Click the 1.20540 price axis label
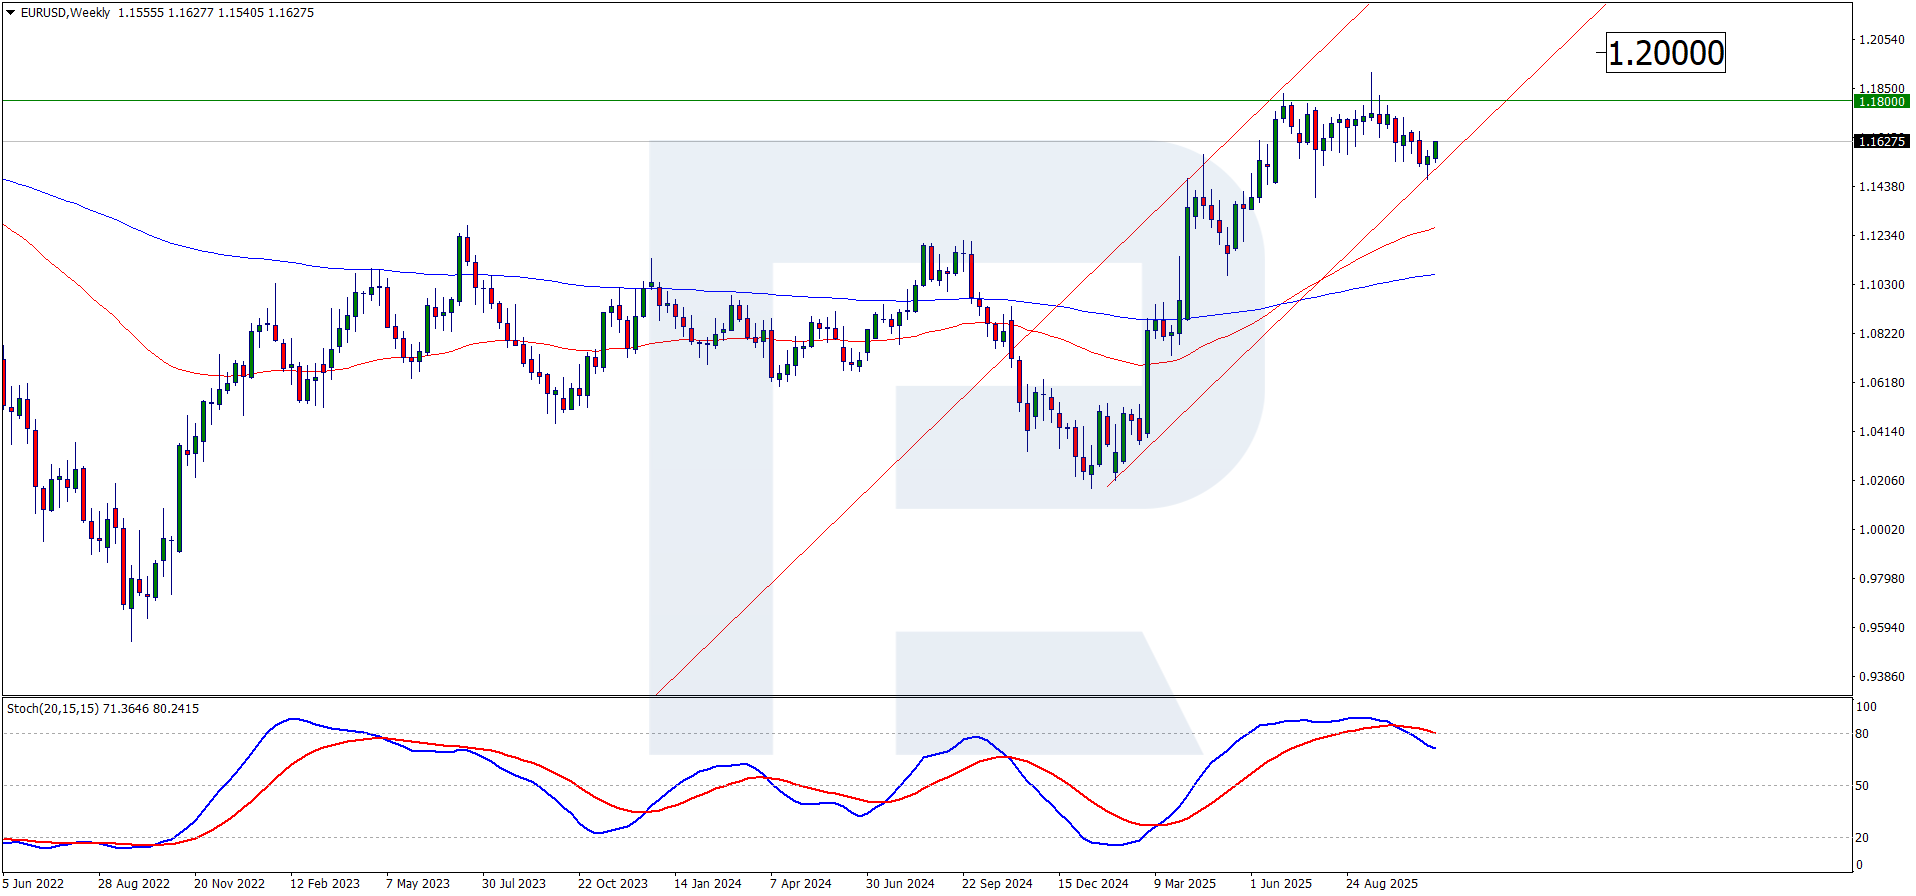Viewport: 1916px width, 896px height. point(1881,40)
